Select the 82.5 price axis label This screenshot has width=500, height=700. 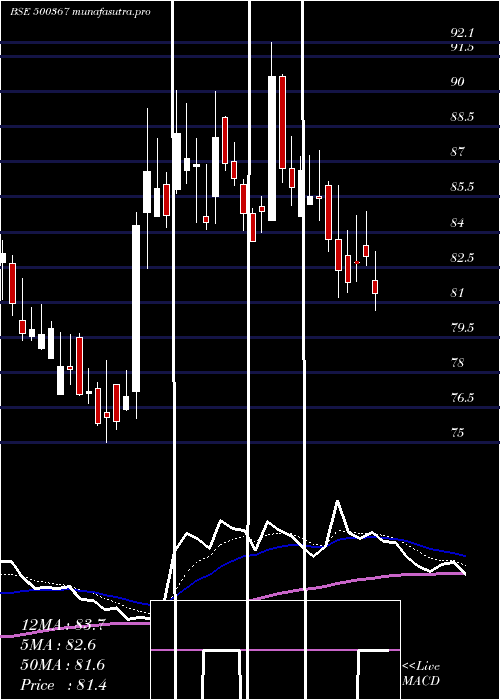(x=462, y=258)
